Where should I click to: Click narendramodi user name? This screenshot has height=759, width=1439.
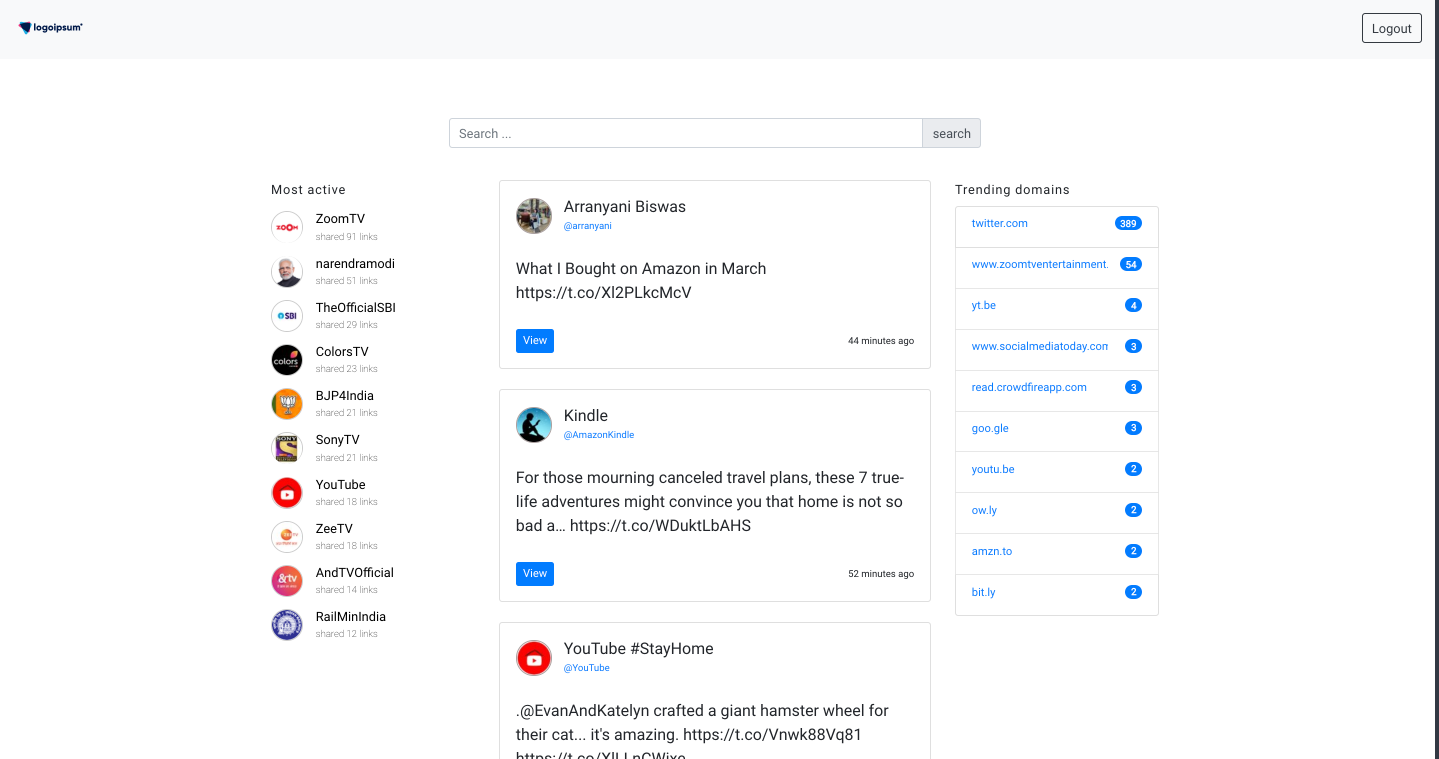(x=355, y=264)
